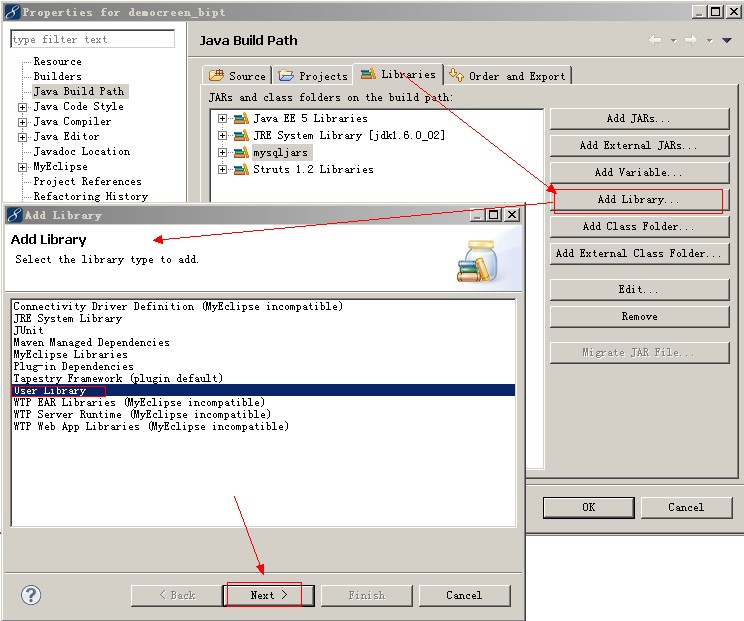The image size is (744, 621).
Task: Select Resource in the properties tree
Action: pyautogui.click(x=57, y=62)
